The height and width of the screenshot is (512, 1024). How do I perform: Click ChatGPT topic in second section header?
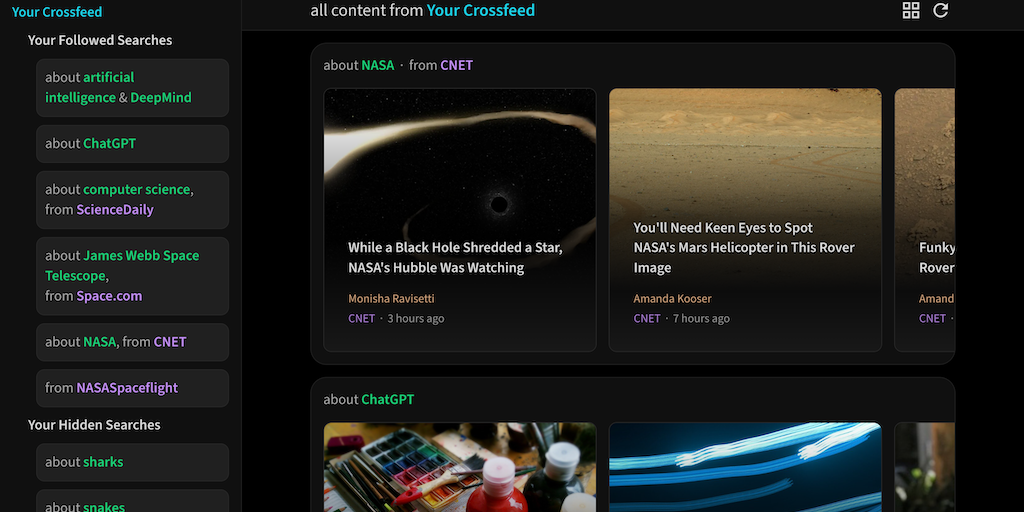(x=388, y=400)
